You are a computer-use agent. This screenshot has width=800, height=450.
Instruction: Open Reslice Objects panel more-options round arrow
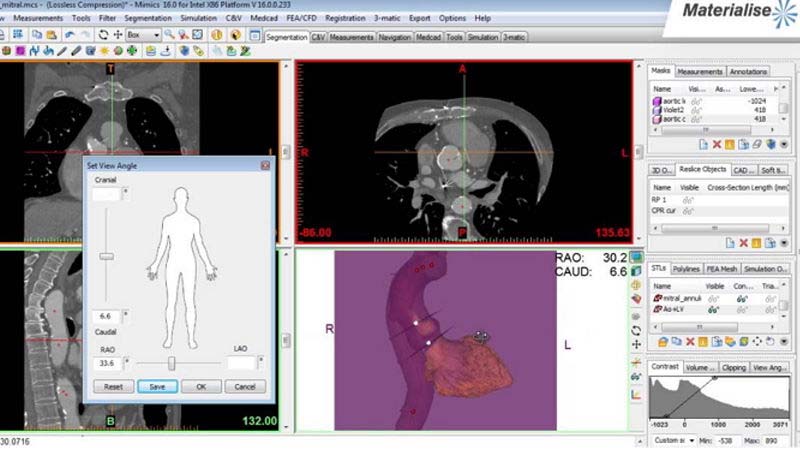click(784, 243)
